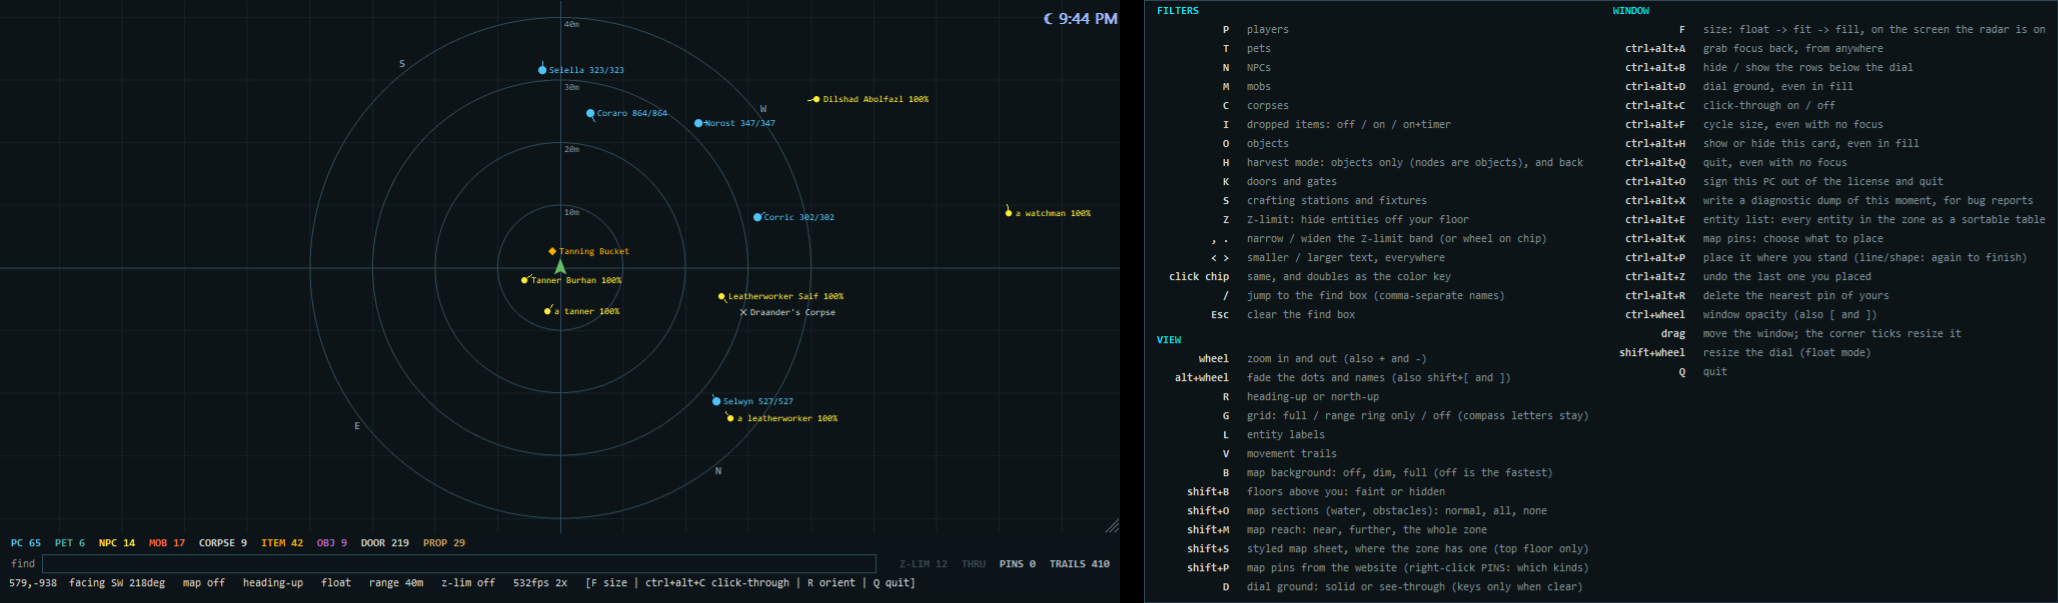Select the watchman NPC dot
The height and width of the screenshot is (603, 2058).
click(x=1008, y=213)
